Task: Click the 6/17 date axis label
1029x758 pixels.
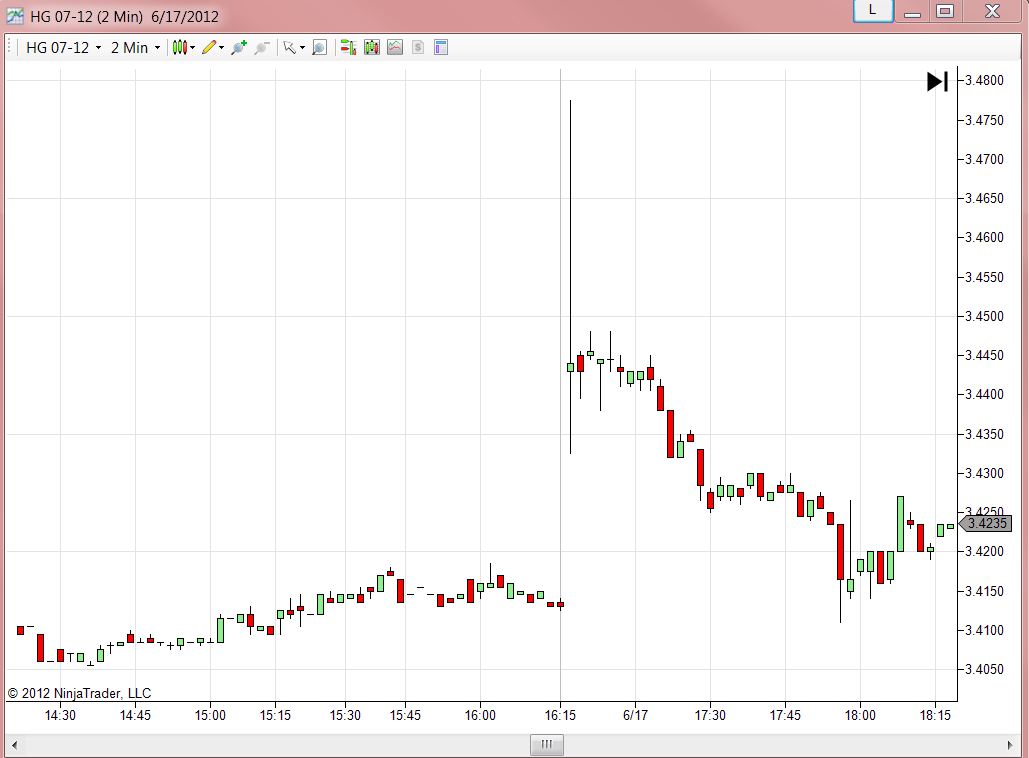Action: (635, 715)
